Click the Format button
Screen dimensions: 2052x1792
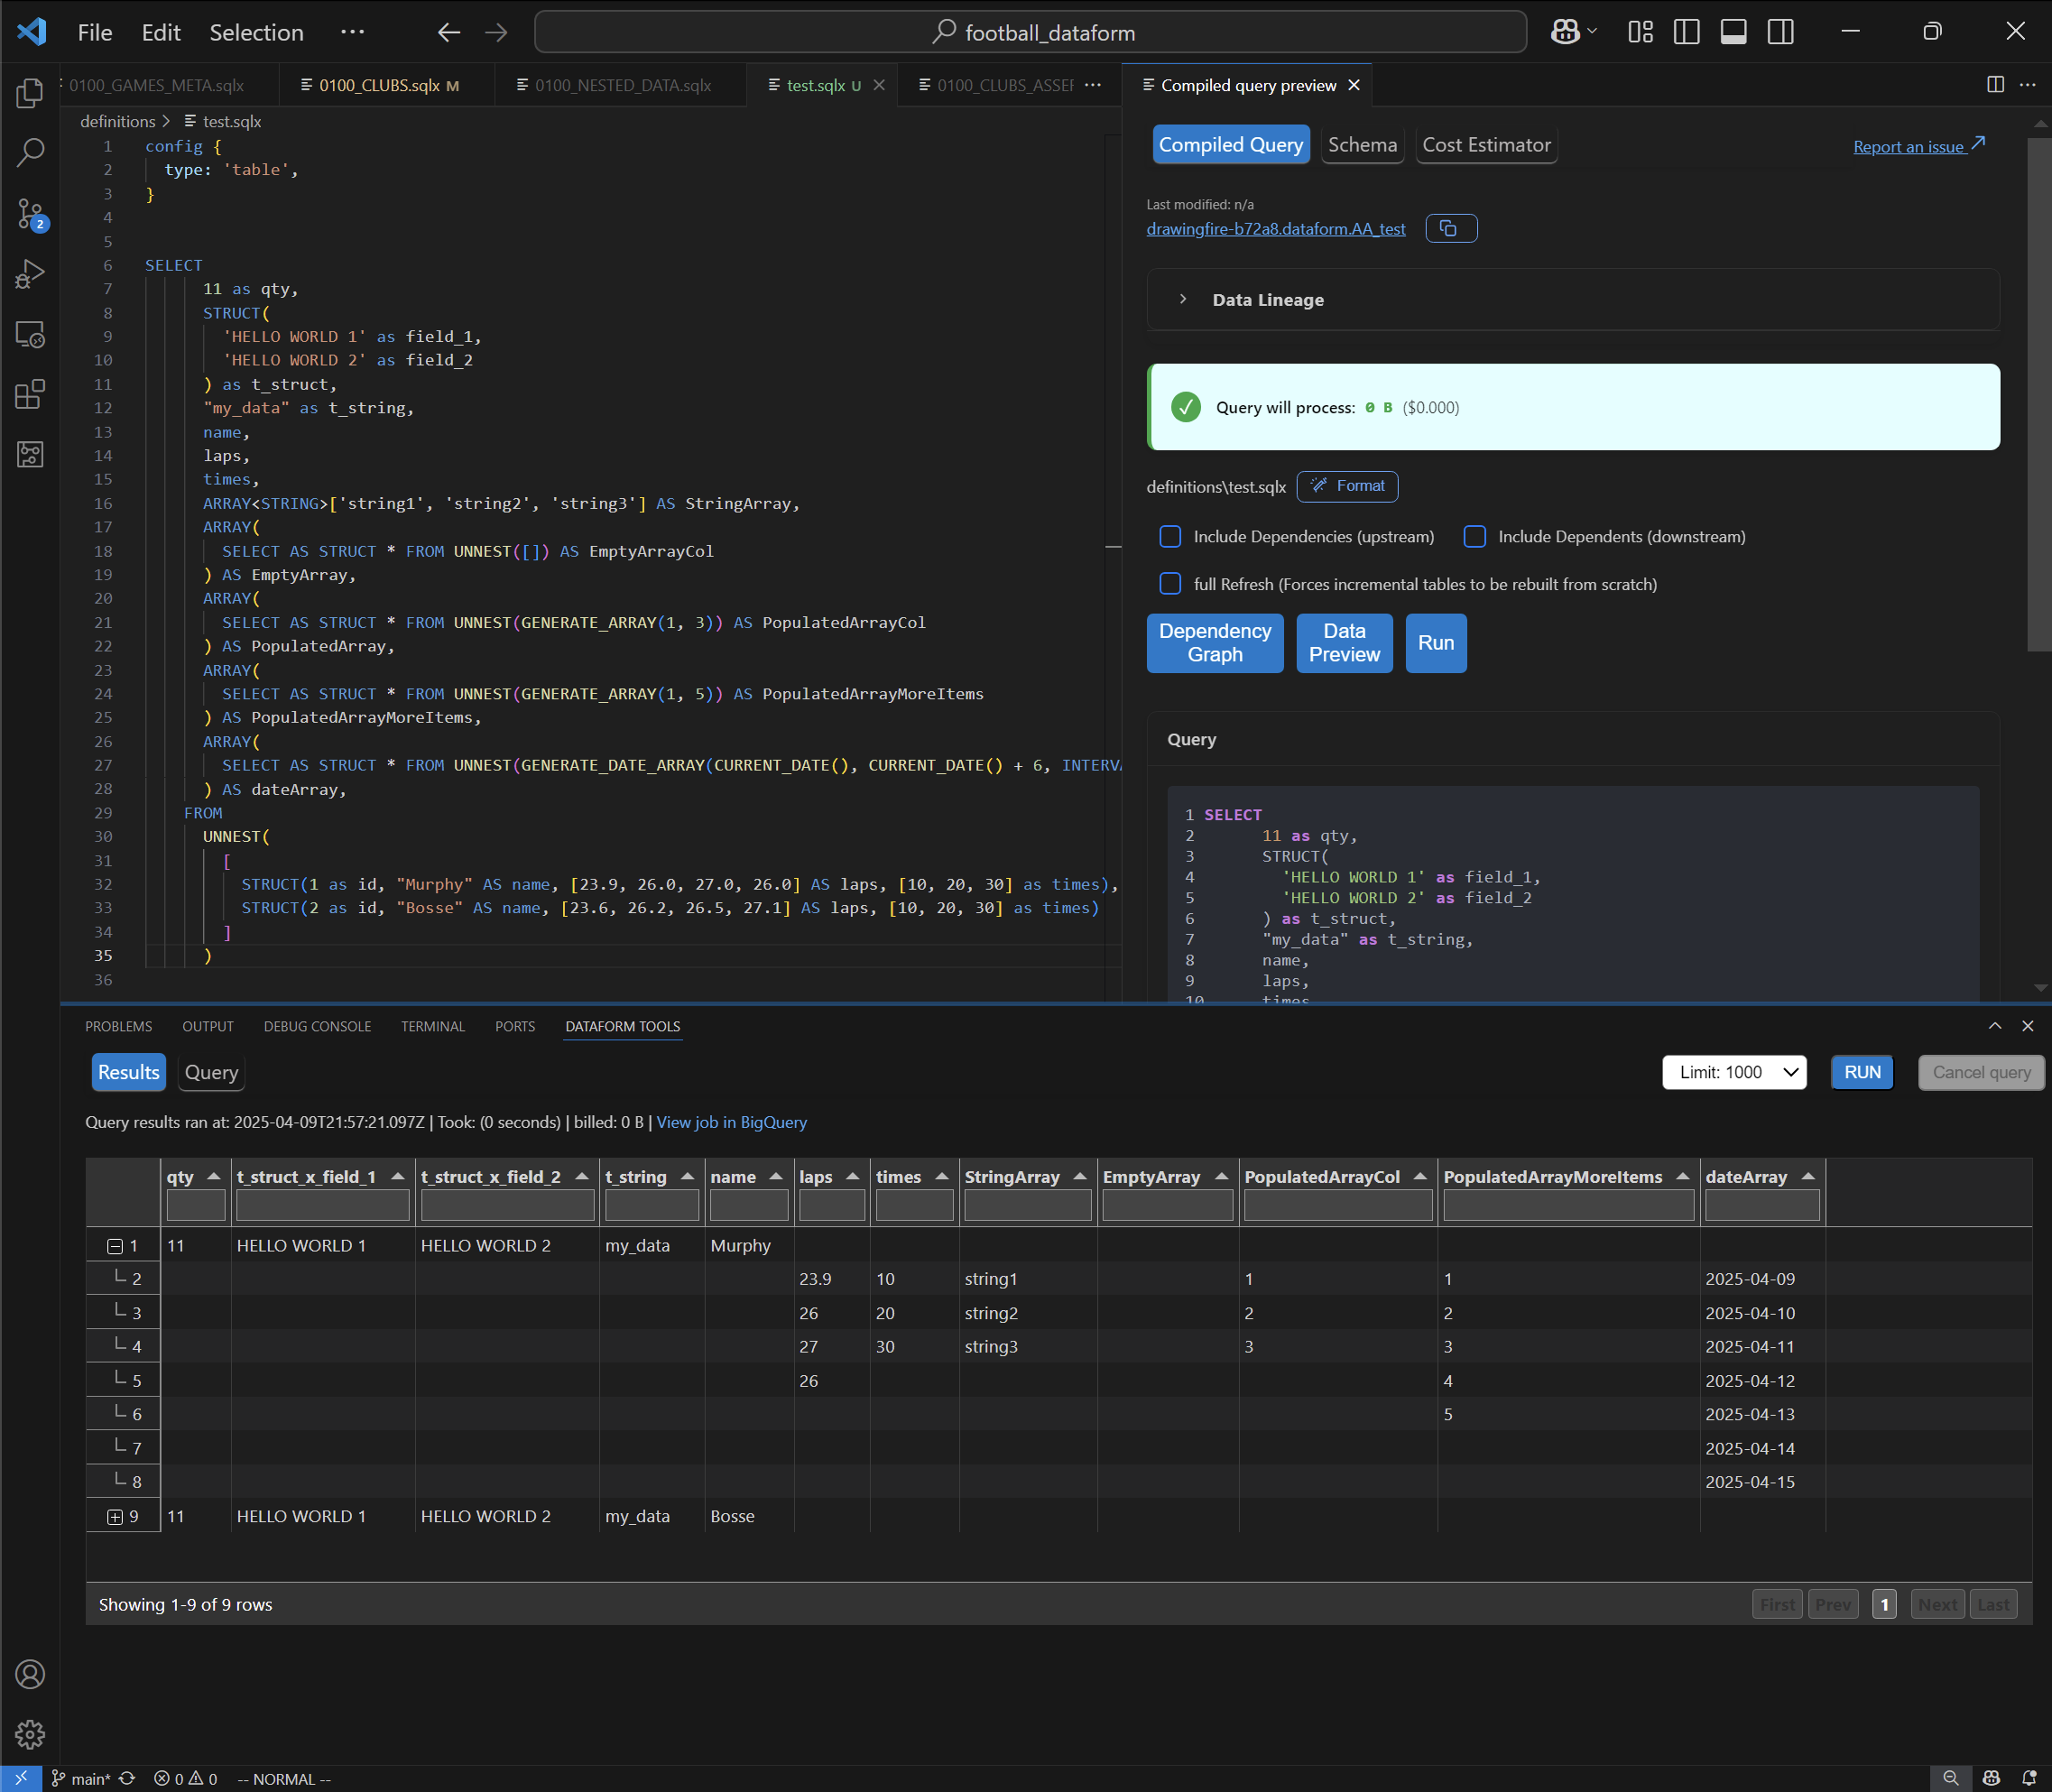click(1347, 486)
